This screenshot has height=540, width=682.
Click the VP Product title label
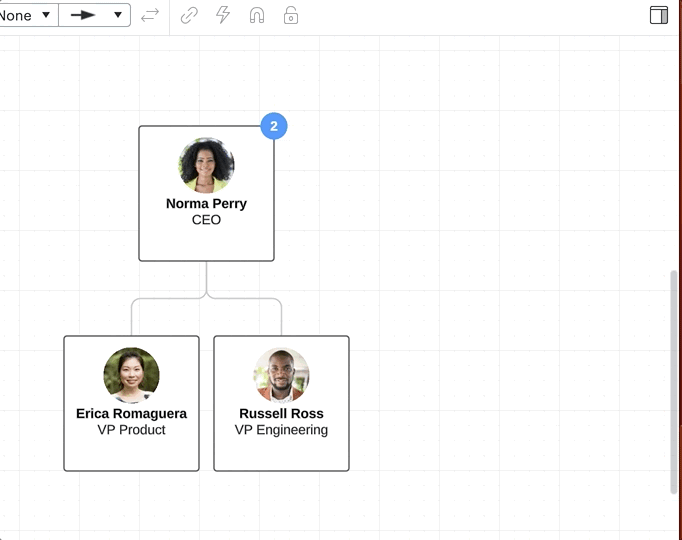tap(131, 430)
